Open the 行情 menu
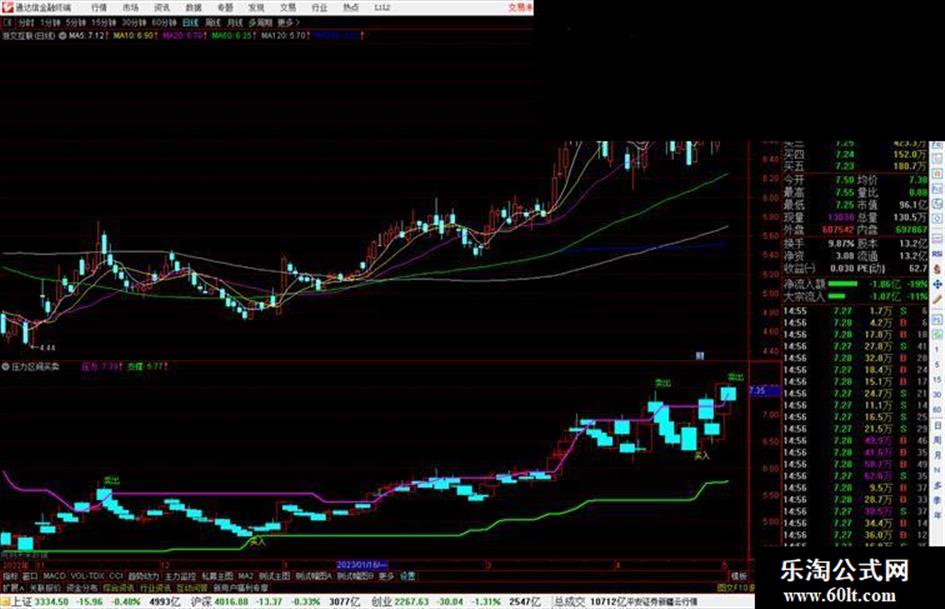This screenshot has height=609, width=945. [x=99, y=7]
